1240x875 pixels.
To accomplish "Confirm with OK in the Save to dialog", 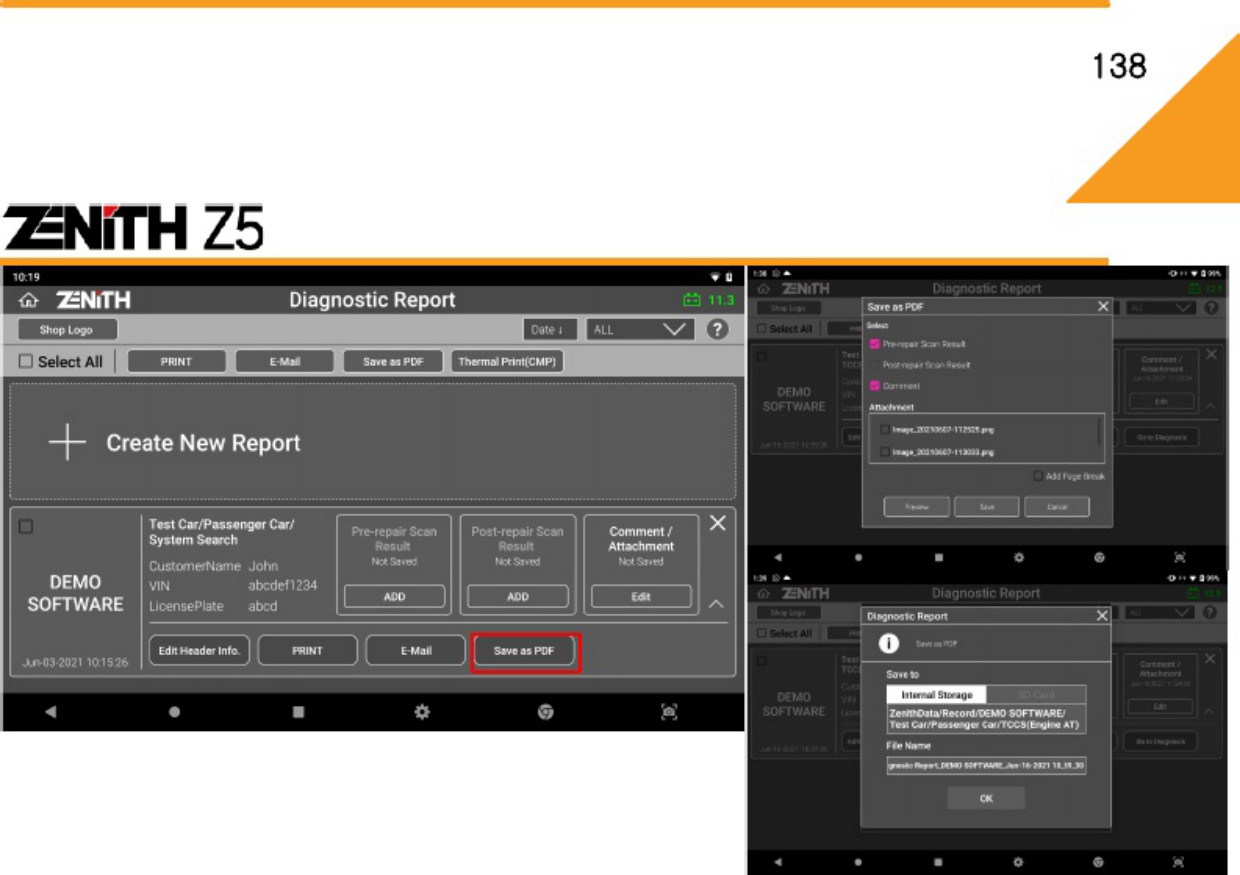I will [x=986, y=798].
